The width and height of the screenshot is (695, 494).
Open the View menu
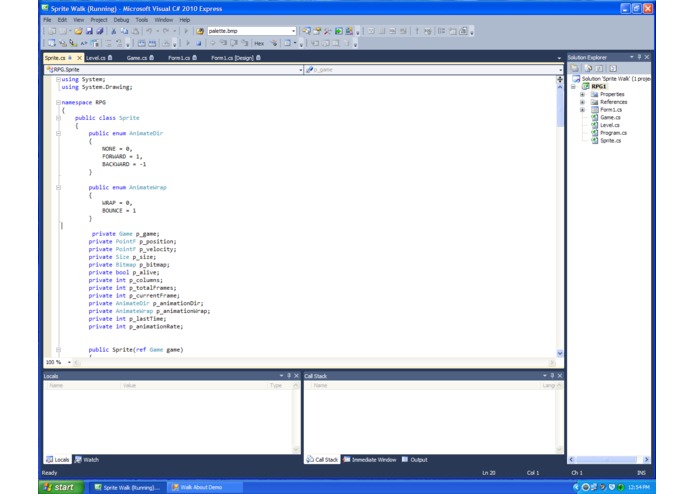(x=78, y=20)
